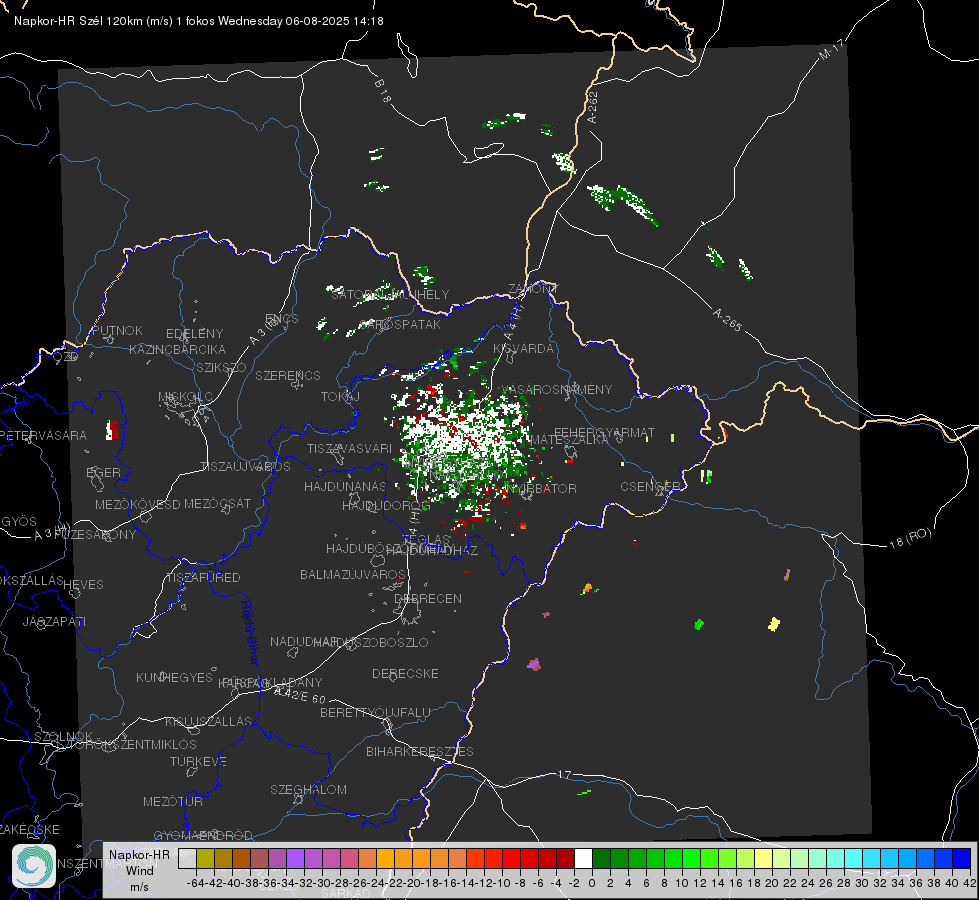Click the DEBRECEN city label
Image resolution: width=979 pixels, height=900 pixels.
pos(428,598)
